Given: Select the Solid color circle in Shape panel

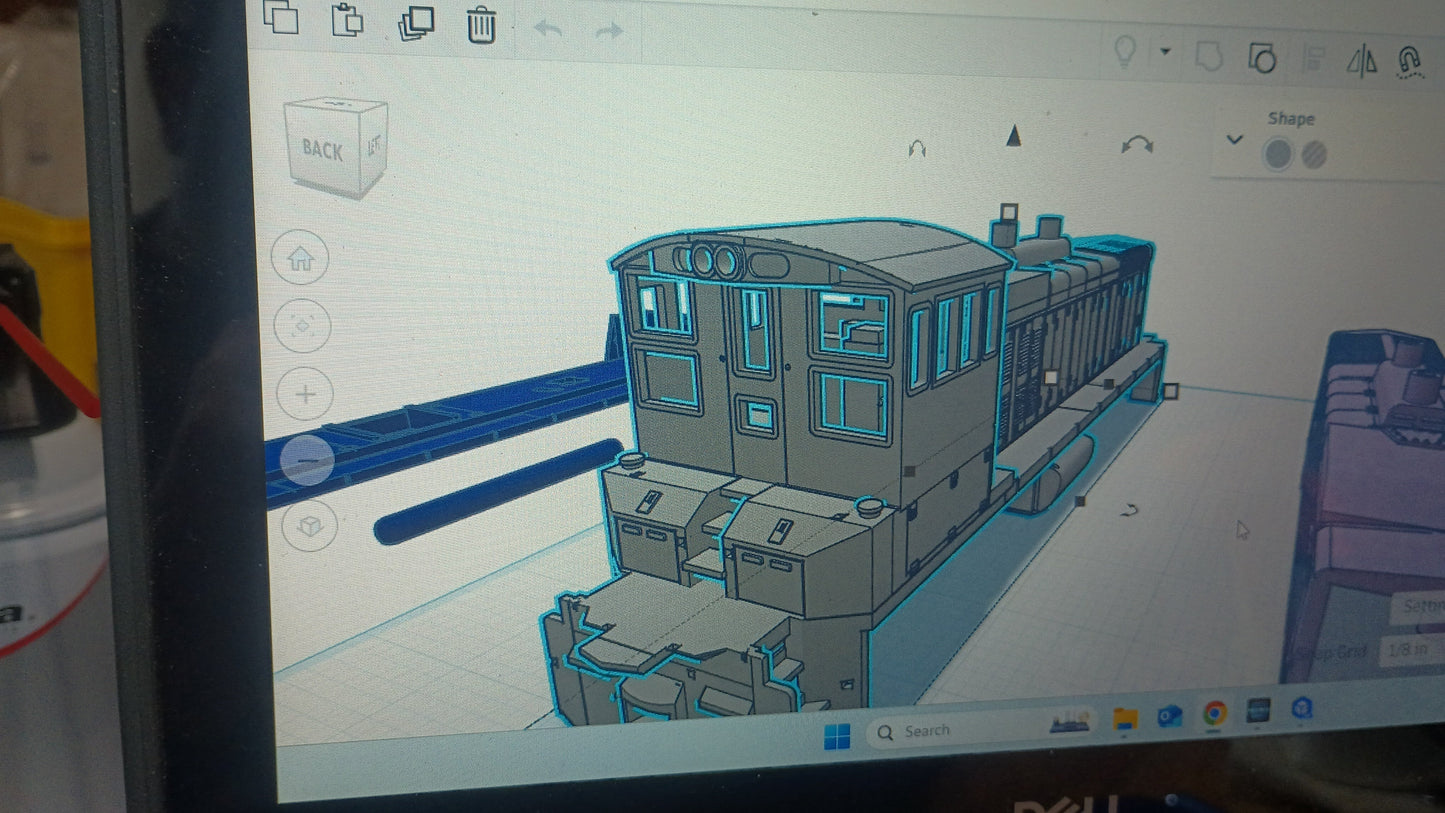Looking at the screenshot, I should (1277, 155).
